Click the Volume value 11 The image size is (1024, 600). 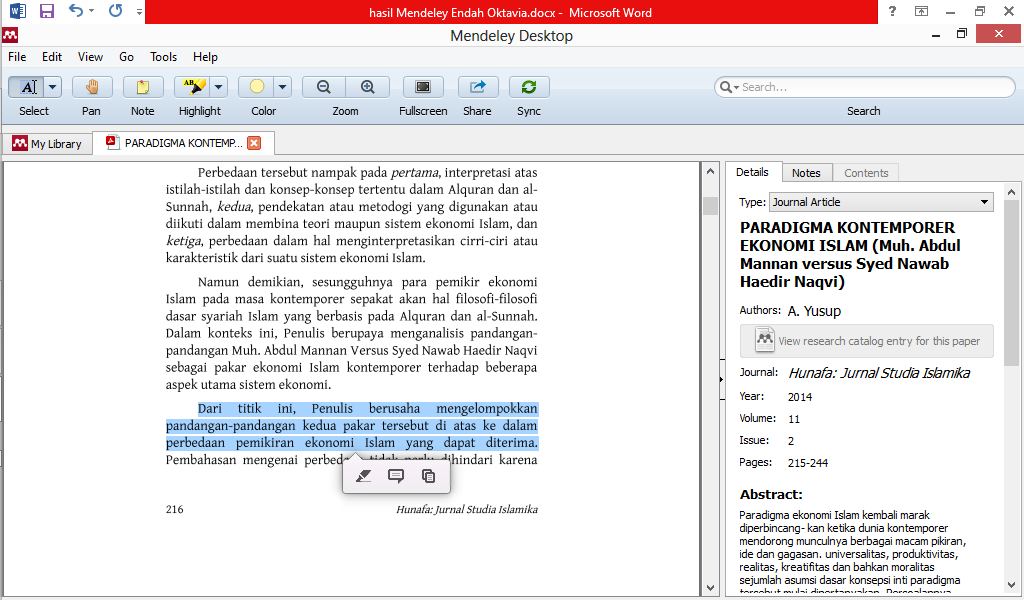coord(793,419)
